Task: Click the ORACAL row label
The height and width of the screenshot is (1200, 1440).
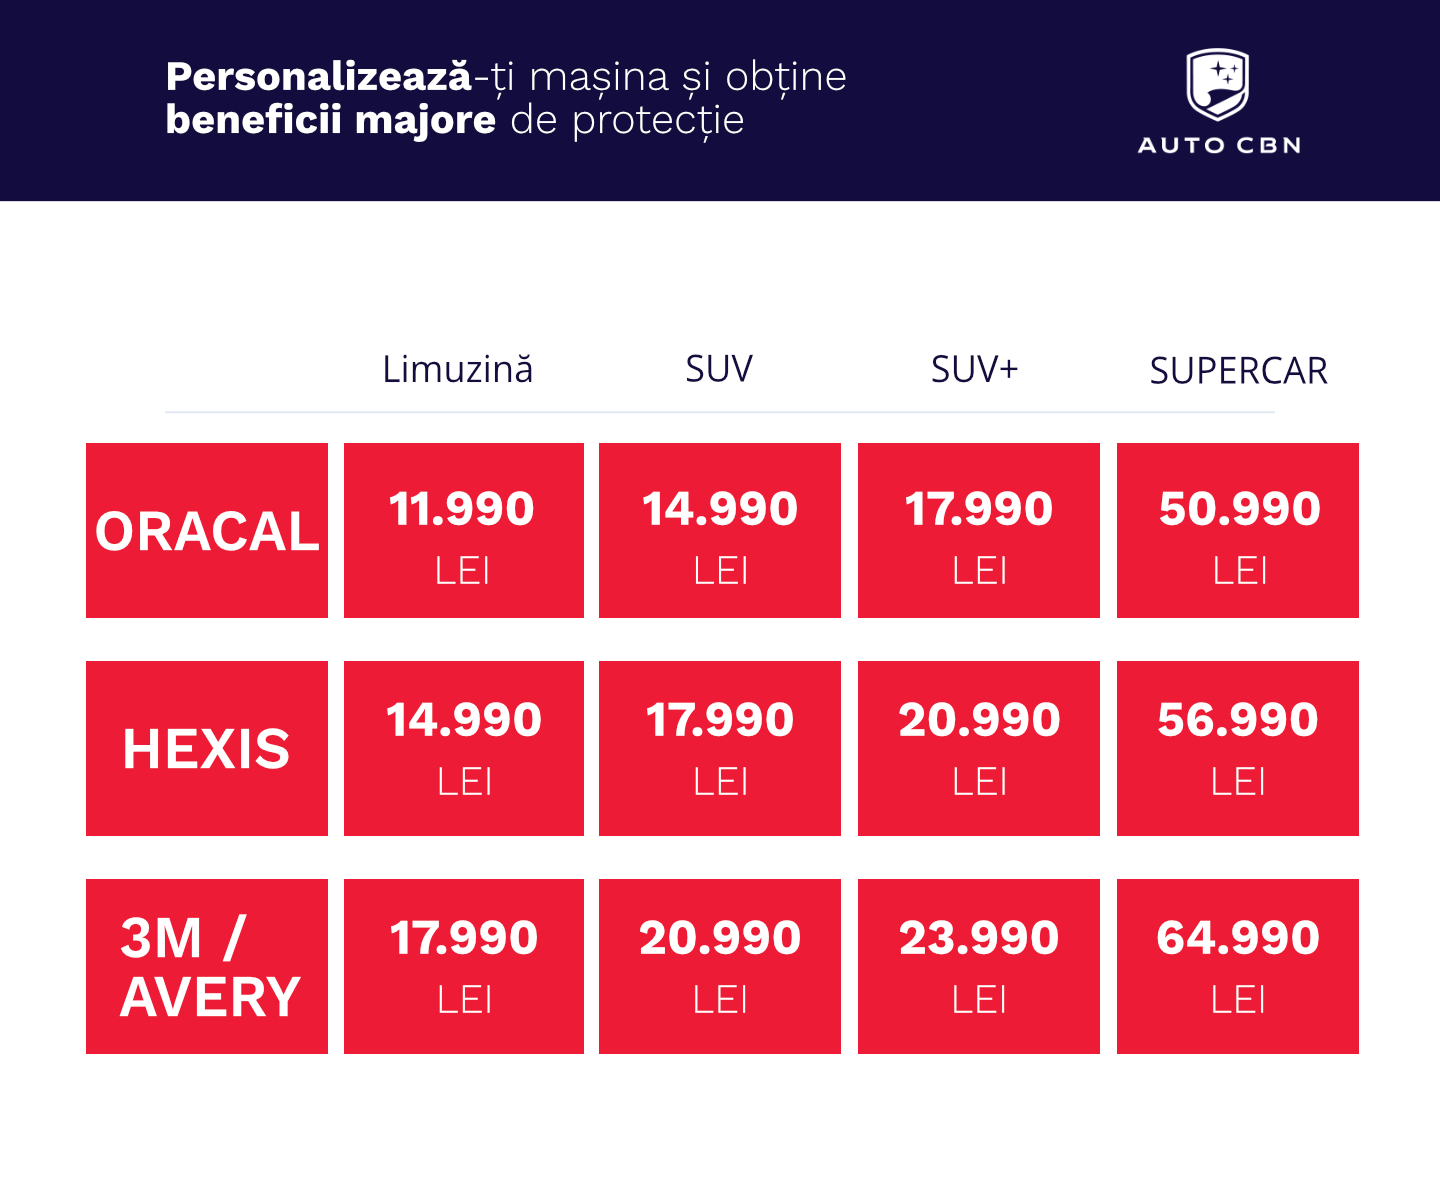Action: [x=207, y=531]
